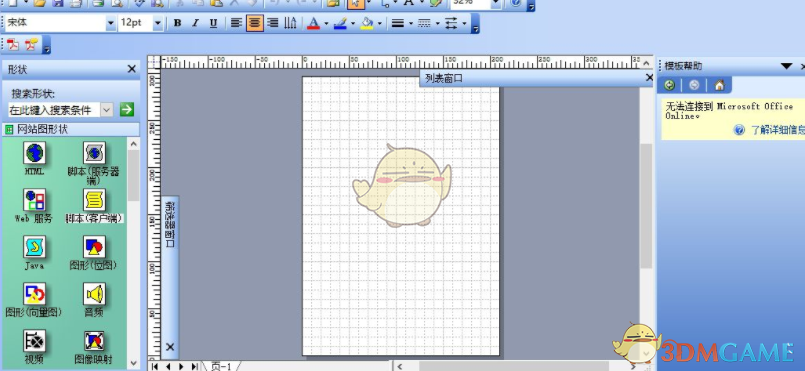
Task: Apply the blue line color
Action: pyautogui.click(x=340, y=23)
